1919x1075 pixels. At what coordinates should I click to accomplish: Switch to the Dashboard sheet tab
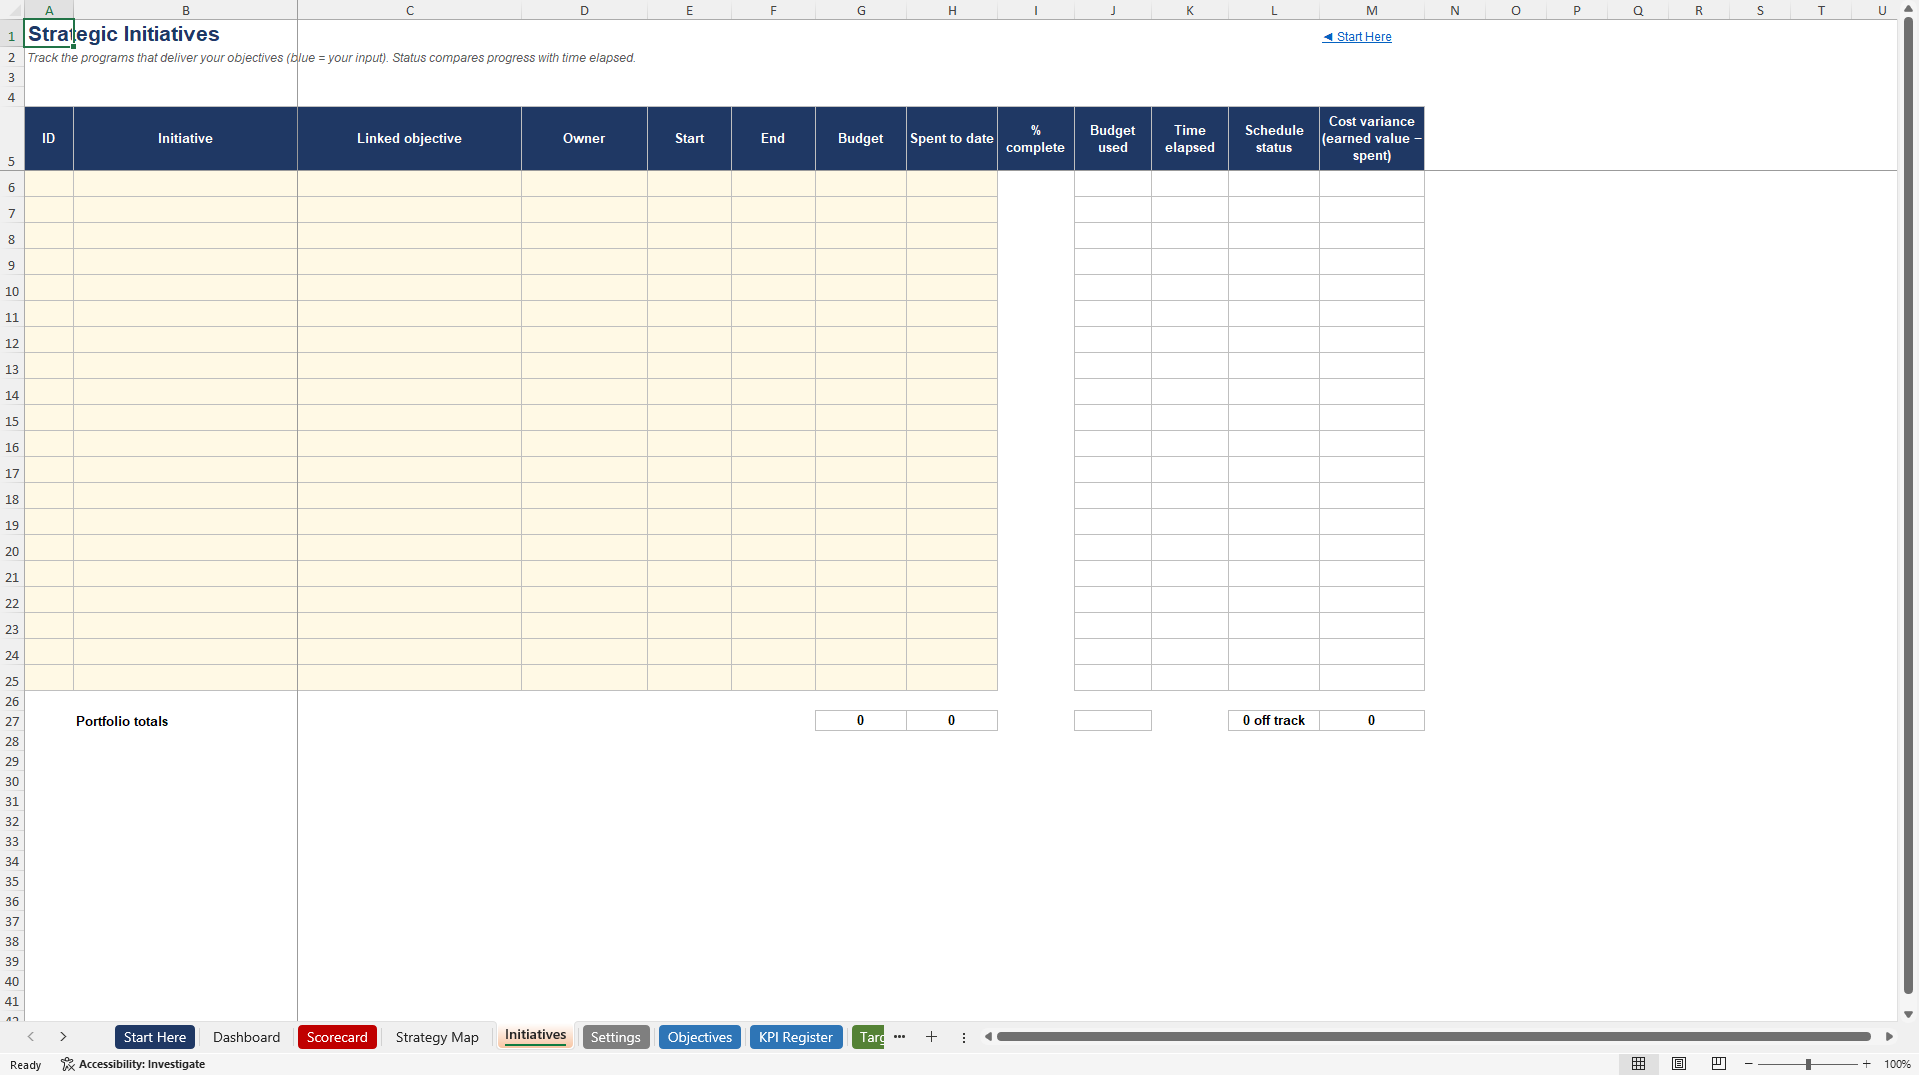[246, 1037]
